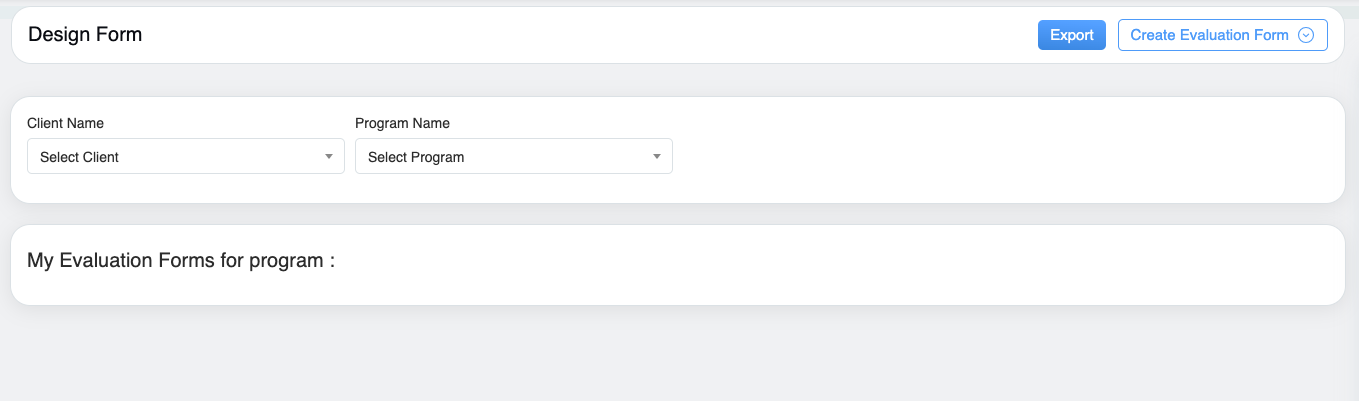Click empty space right of the Select Program dropdown
1359x401 pixels.
pyautogui.click(x=1000, y=155)
